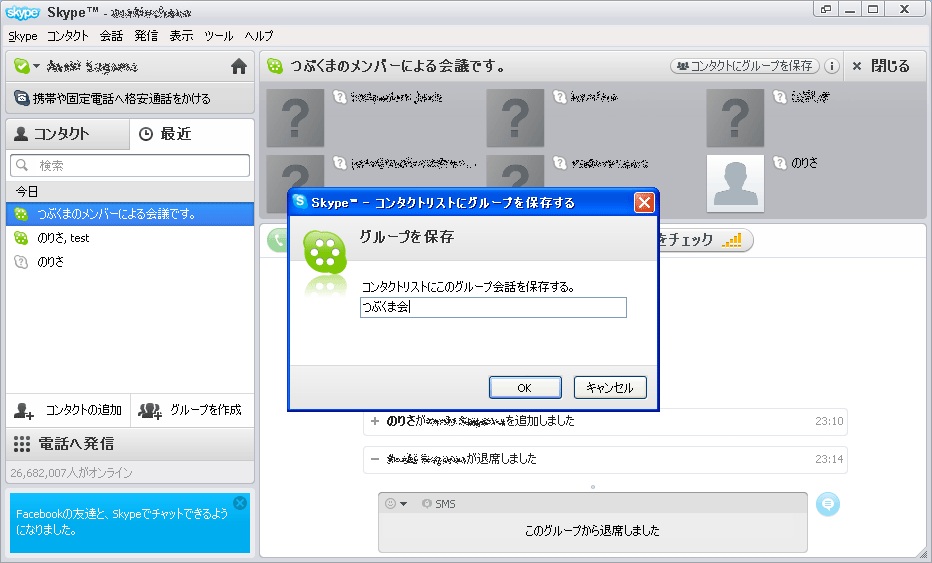
Task: Click the Skype home icon
Action: pyautogui.click(x=239, y=66)
